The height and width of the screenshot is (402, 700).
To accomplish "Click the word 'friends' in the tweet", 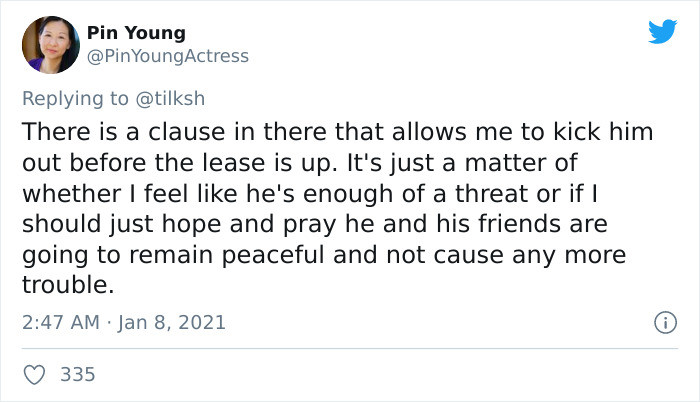I will tap(520, 223).
